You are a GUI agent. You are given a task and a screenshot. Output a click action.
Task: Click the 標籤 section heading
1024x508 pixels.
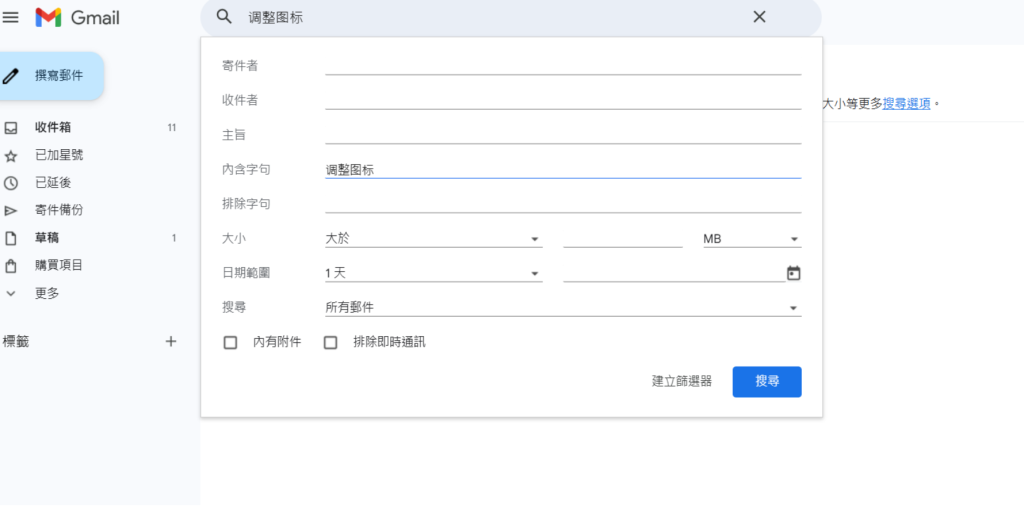(x=16, y=341)
